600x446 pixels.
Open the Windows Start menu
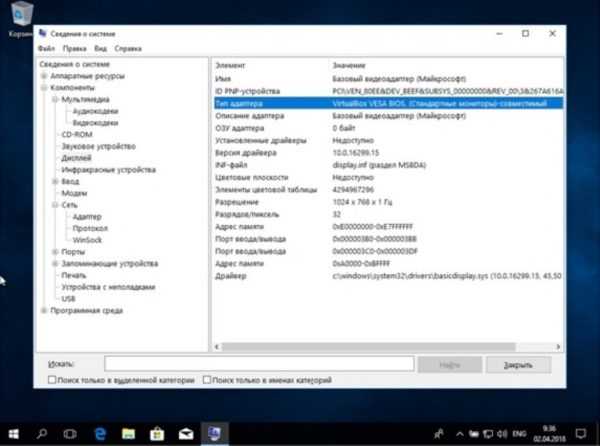tap(14, 434)
